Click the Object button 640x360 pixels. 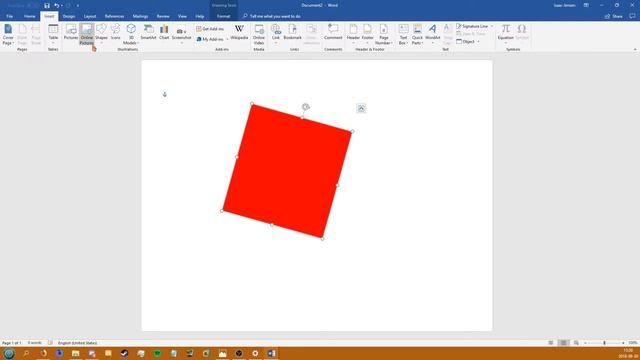coord(465,42)
